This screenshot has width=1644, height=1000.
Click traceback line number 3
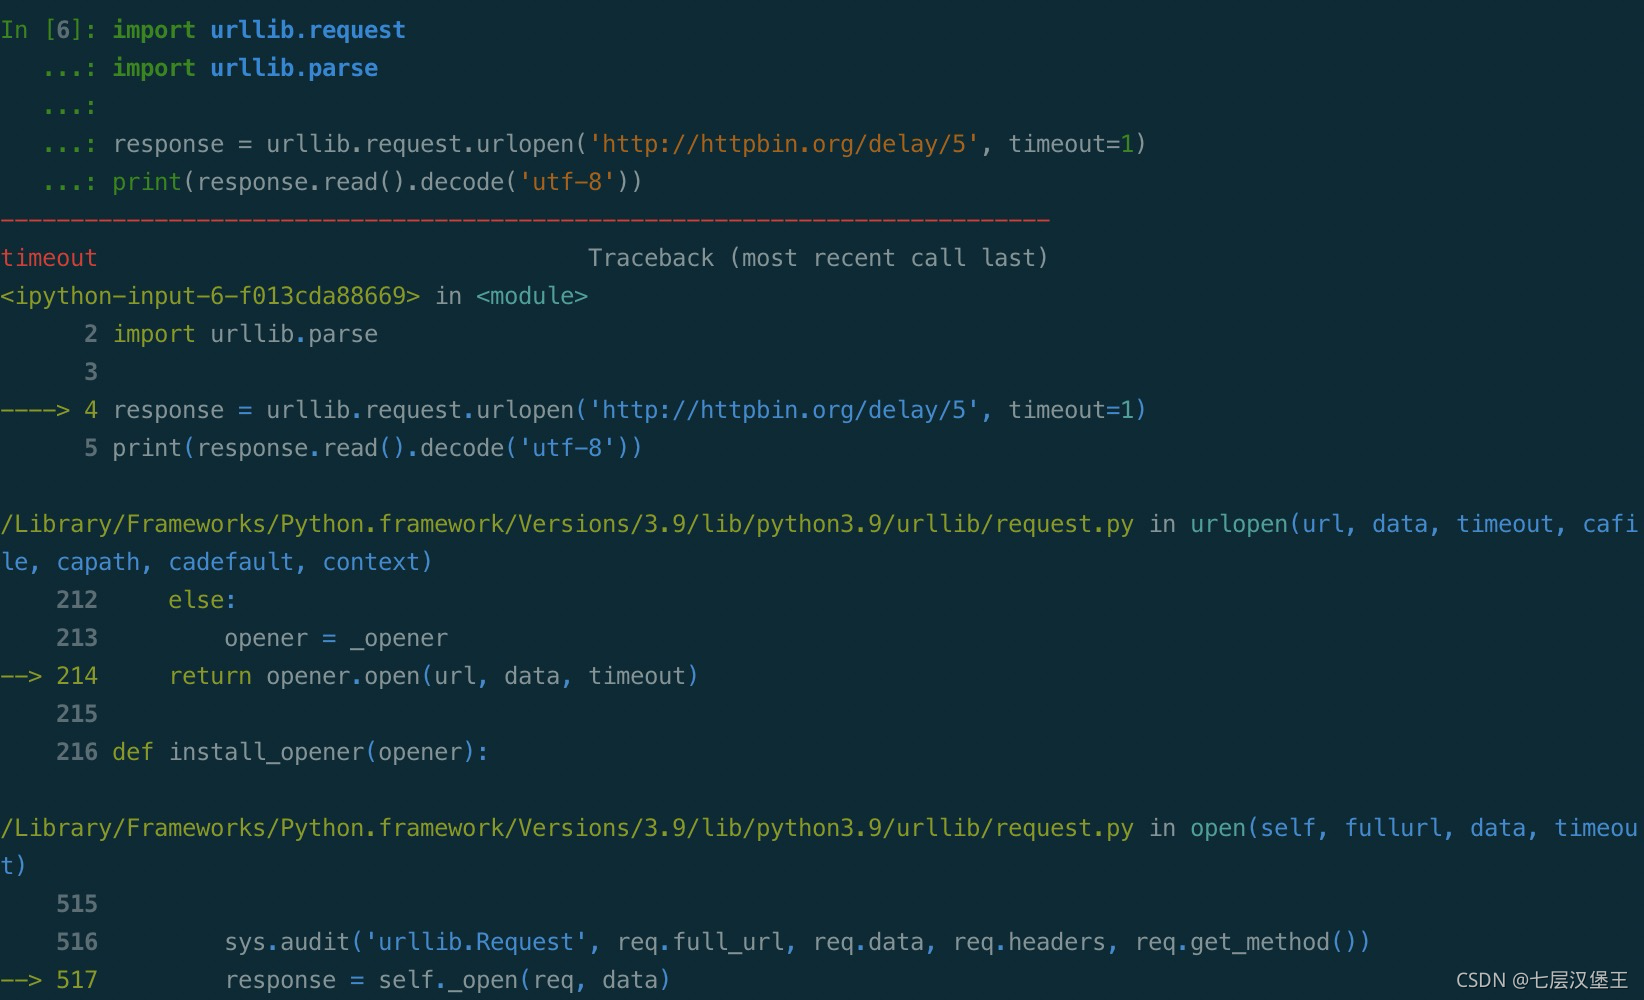91,372
